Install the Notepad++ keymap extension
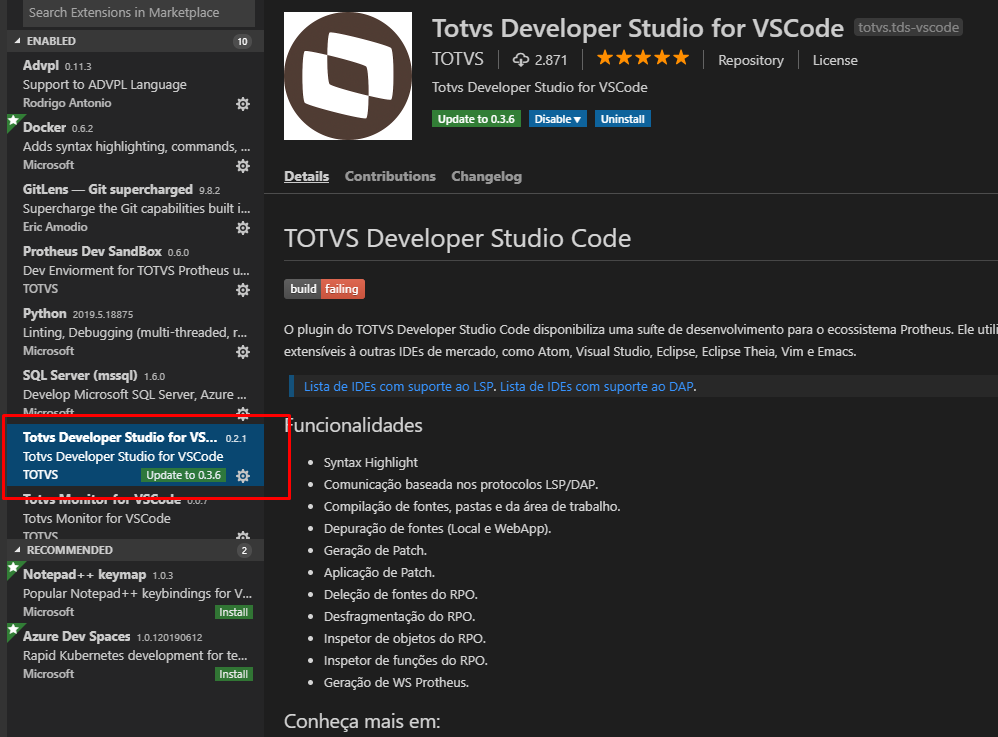 (233, 611)
